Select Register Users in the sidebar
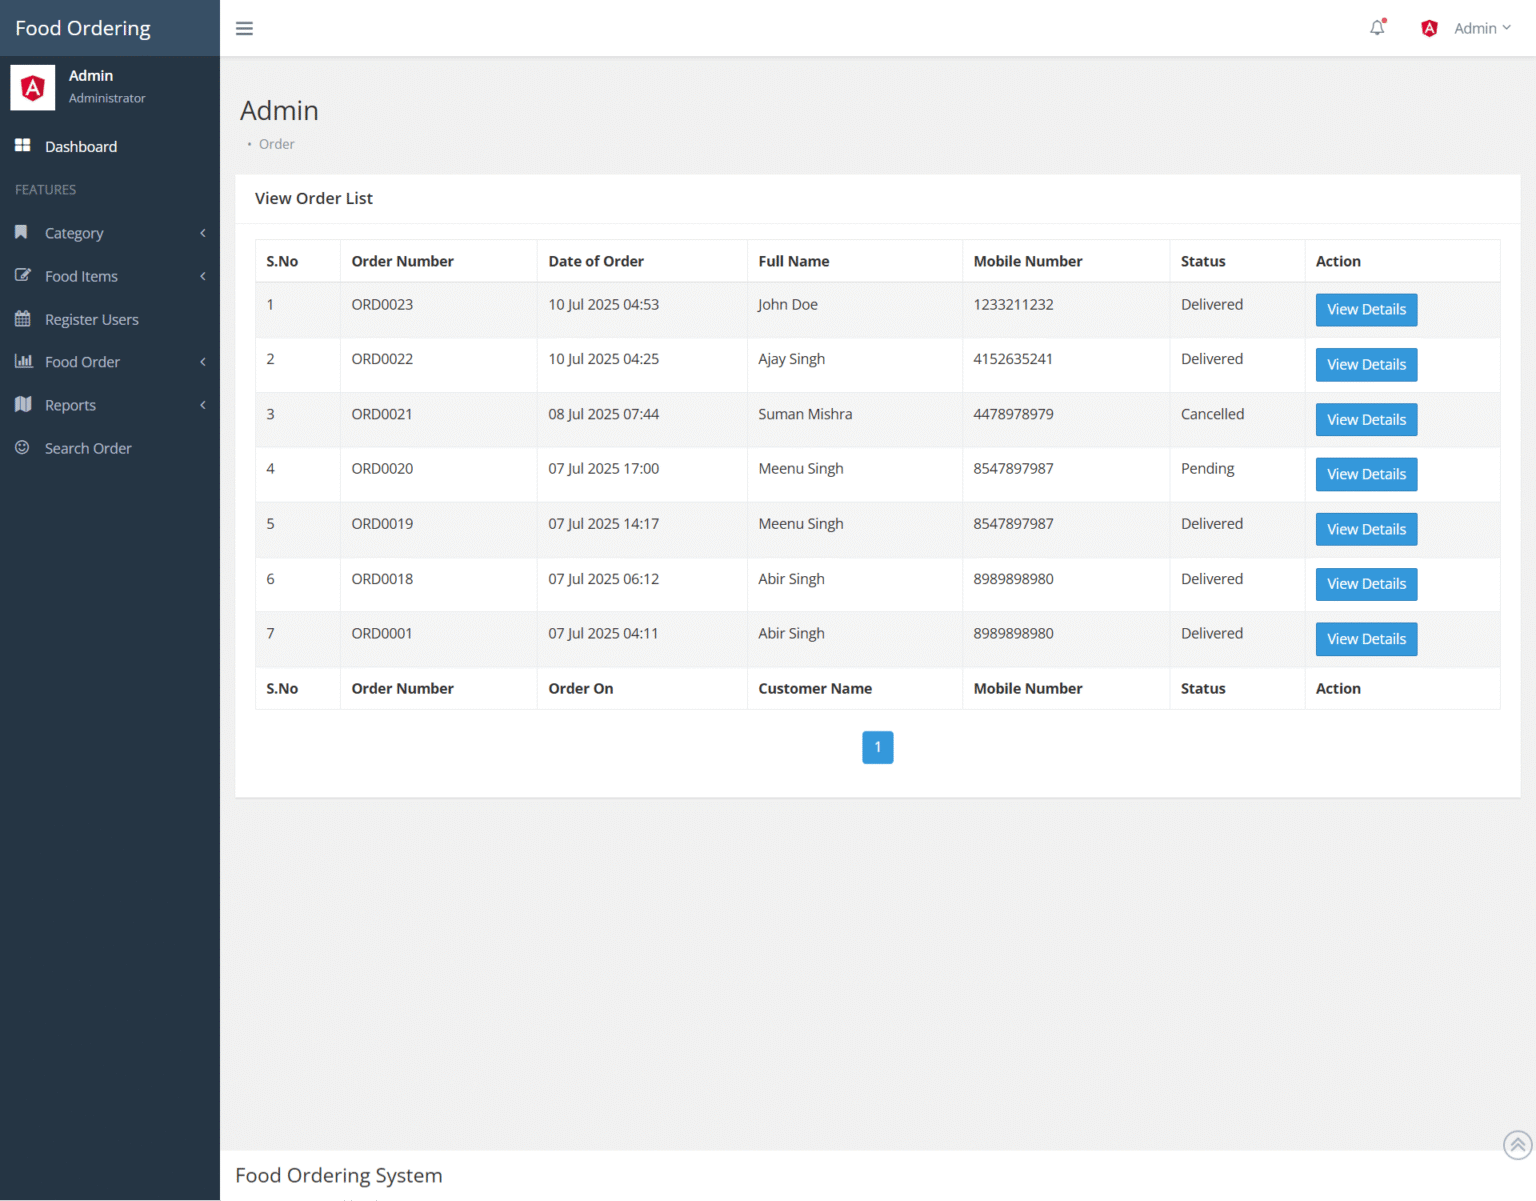Image resolution: width=1536 pixels, height=1201 pixels. 91,319
